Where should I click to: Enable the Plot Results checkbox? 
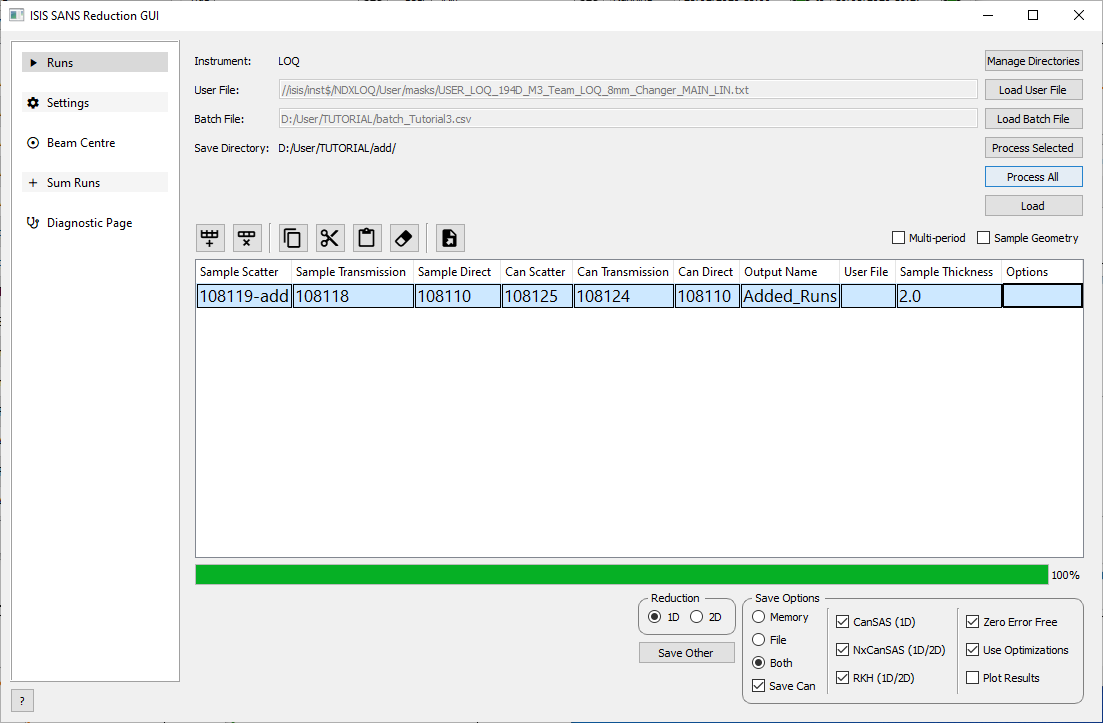(973, 678)
